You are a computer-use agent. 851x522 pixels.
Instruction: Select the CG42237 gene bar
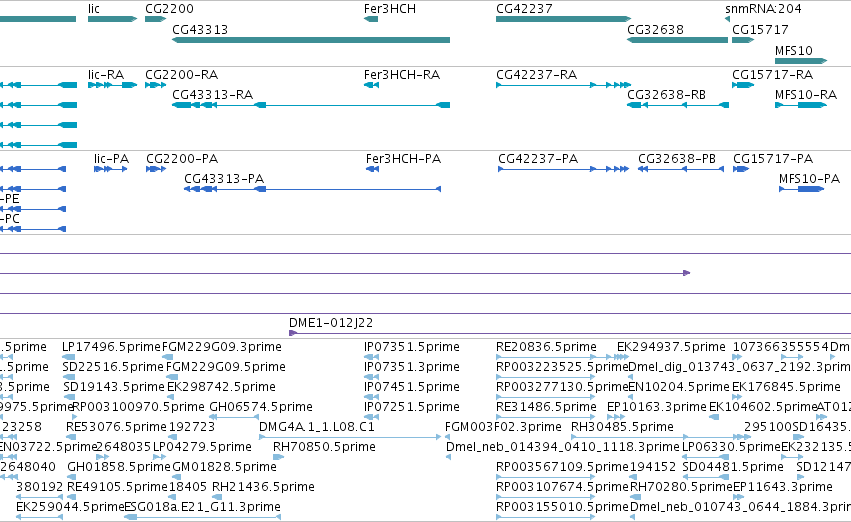[563, 19]
